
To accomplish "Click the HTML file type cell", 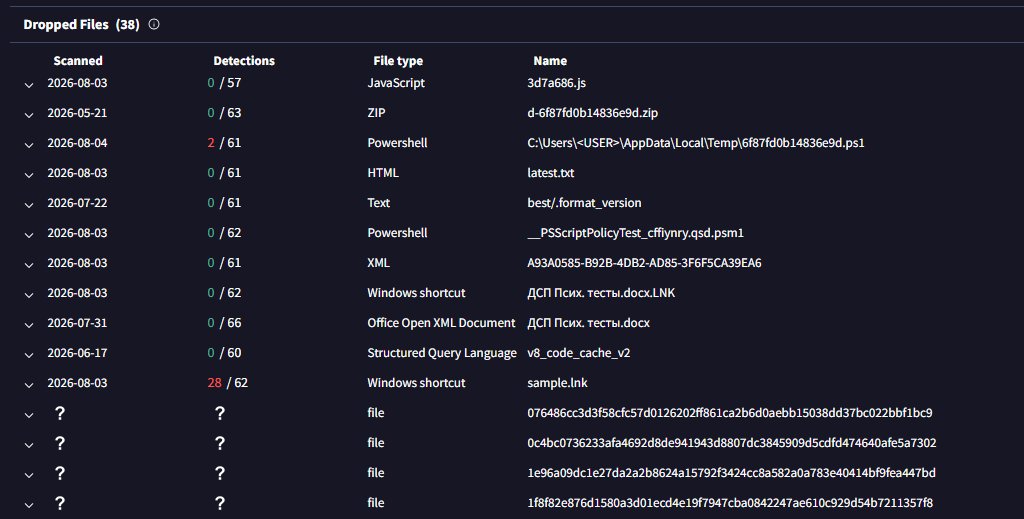I will pos(383,173).
